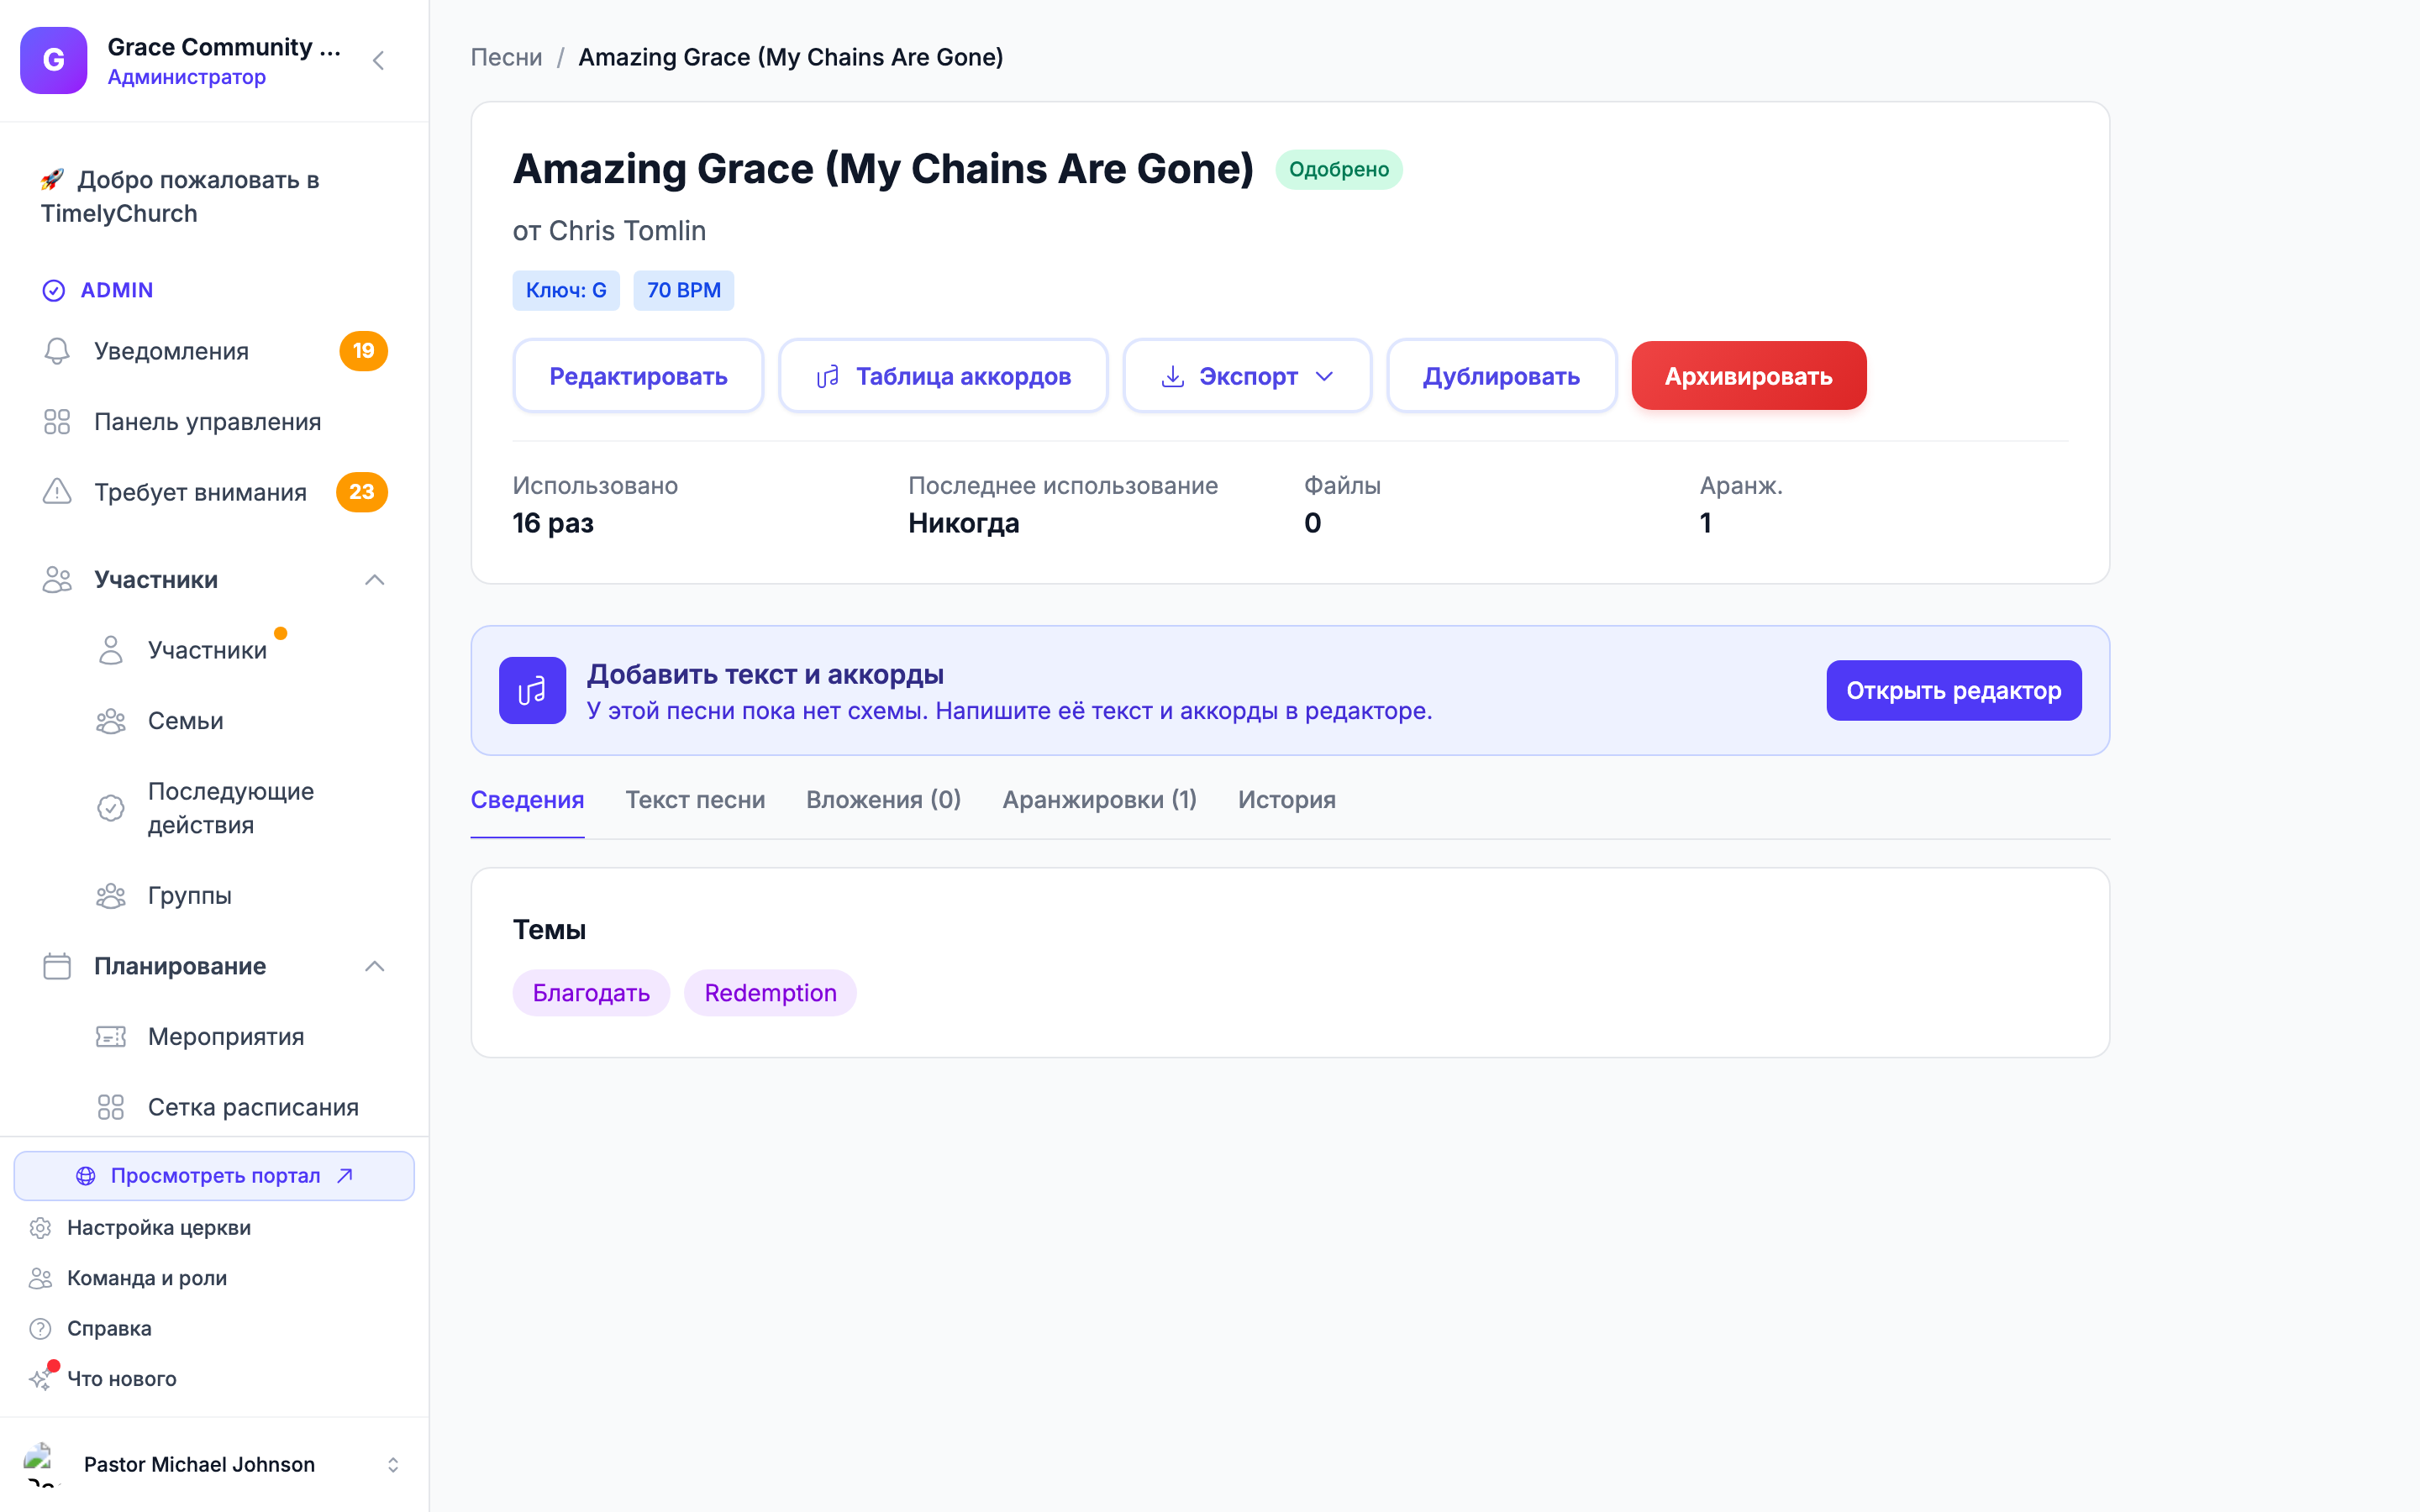This screenshot has height=1512, width=2420.
Task: Click the music note icon in banner
Action: [x=532, y=690]
